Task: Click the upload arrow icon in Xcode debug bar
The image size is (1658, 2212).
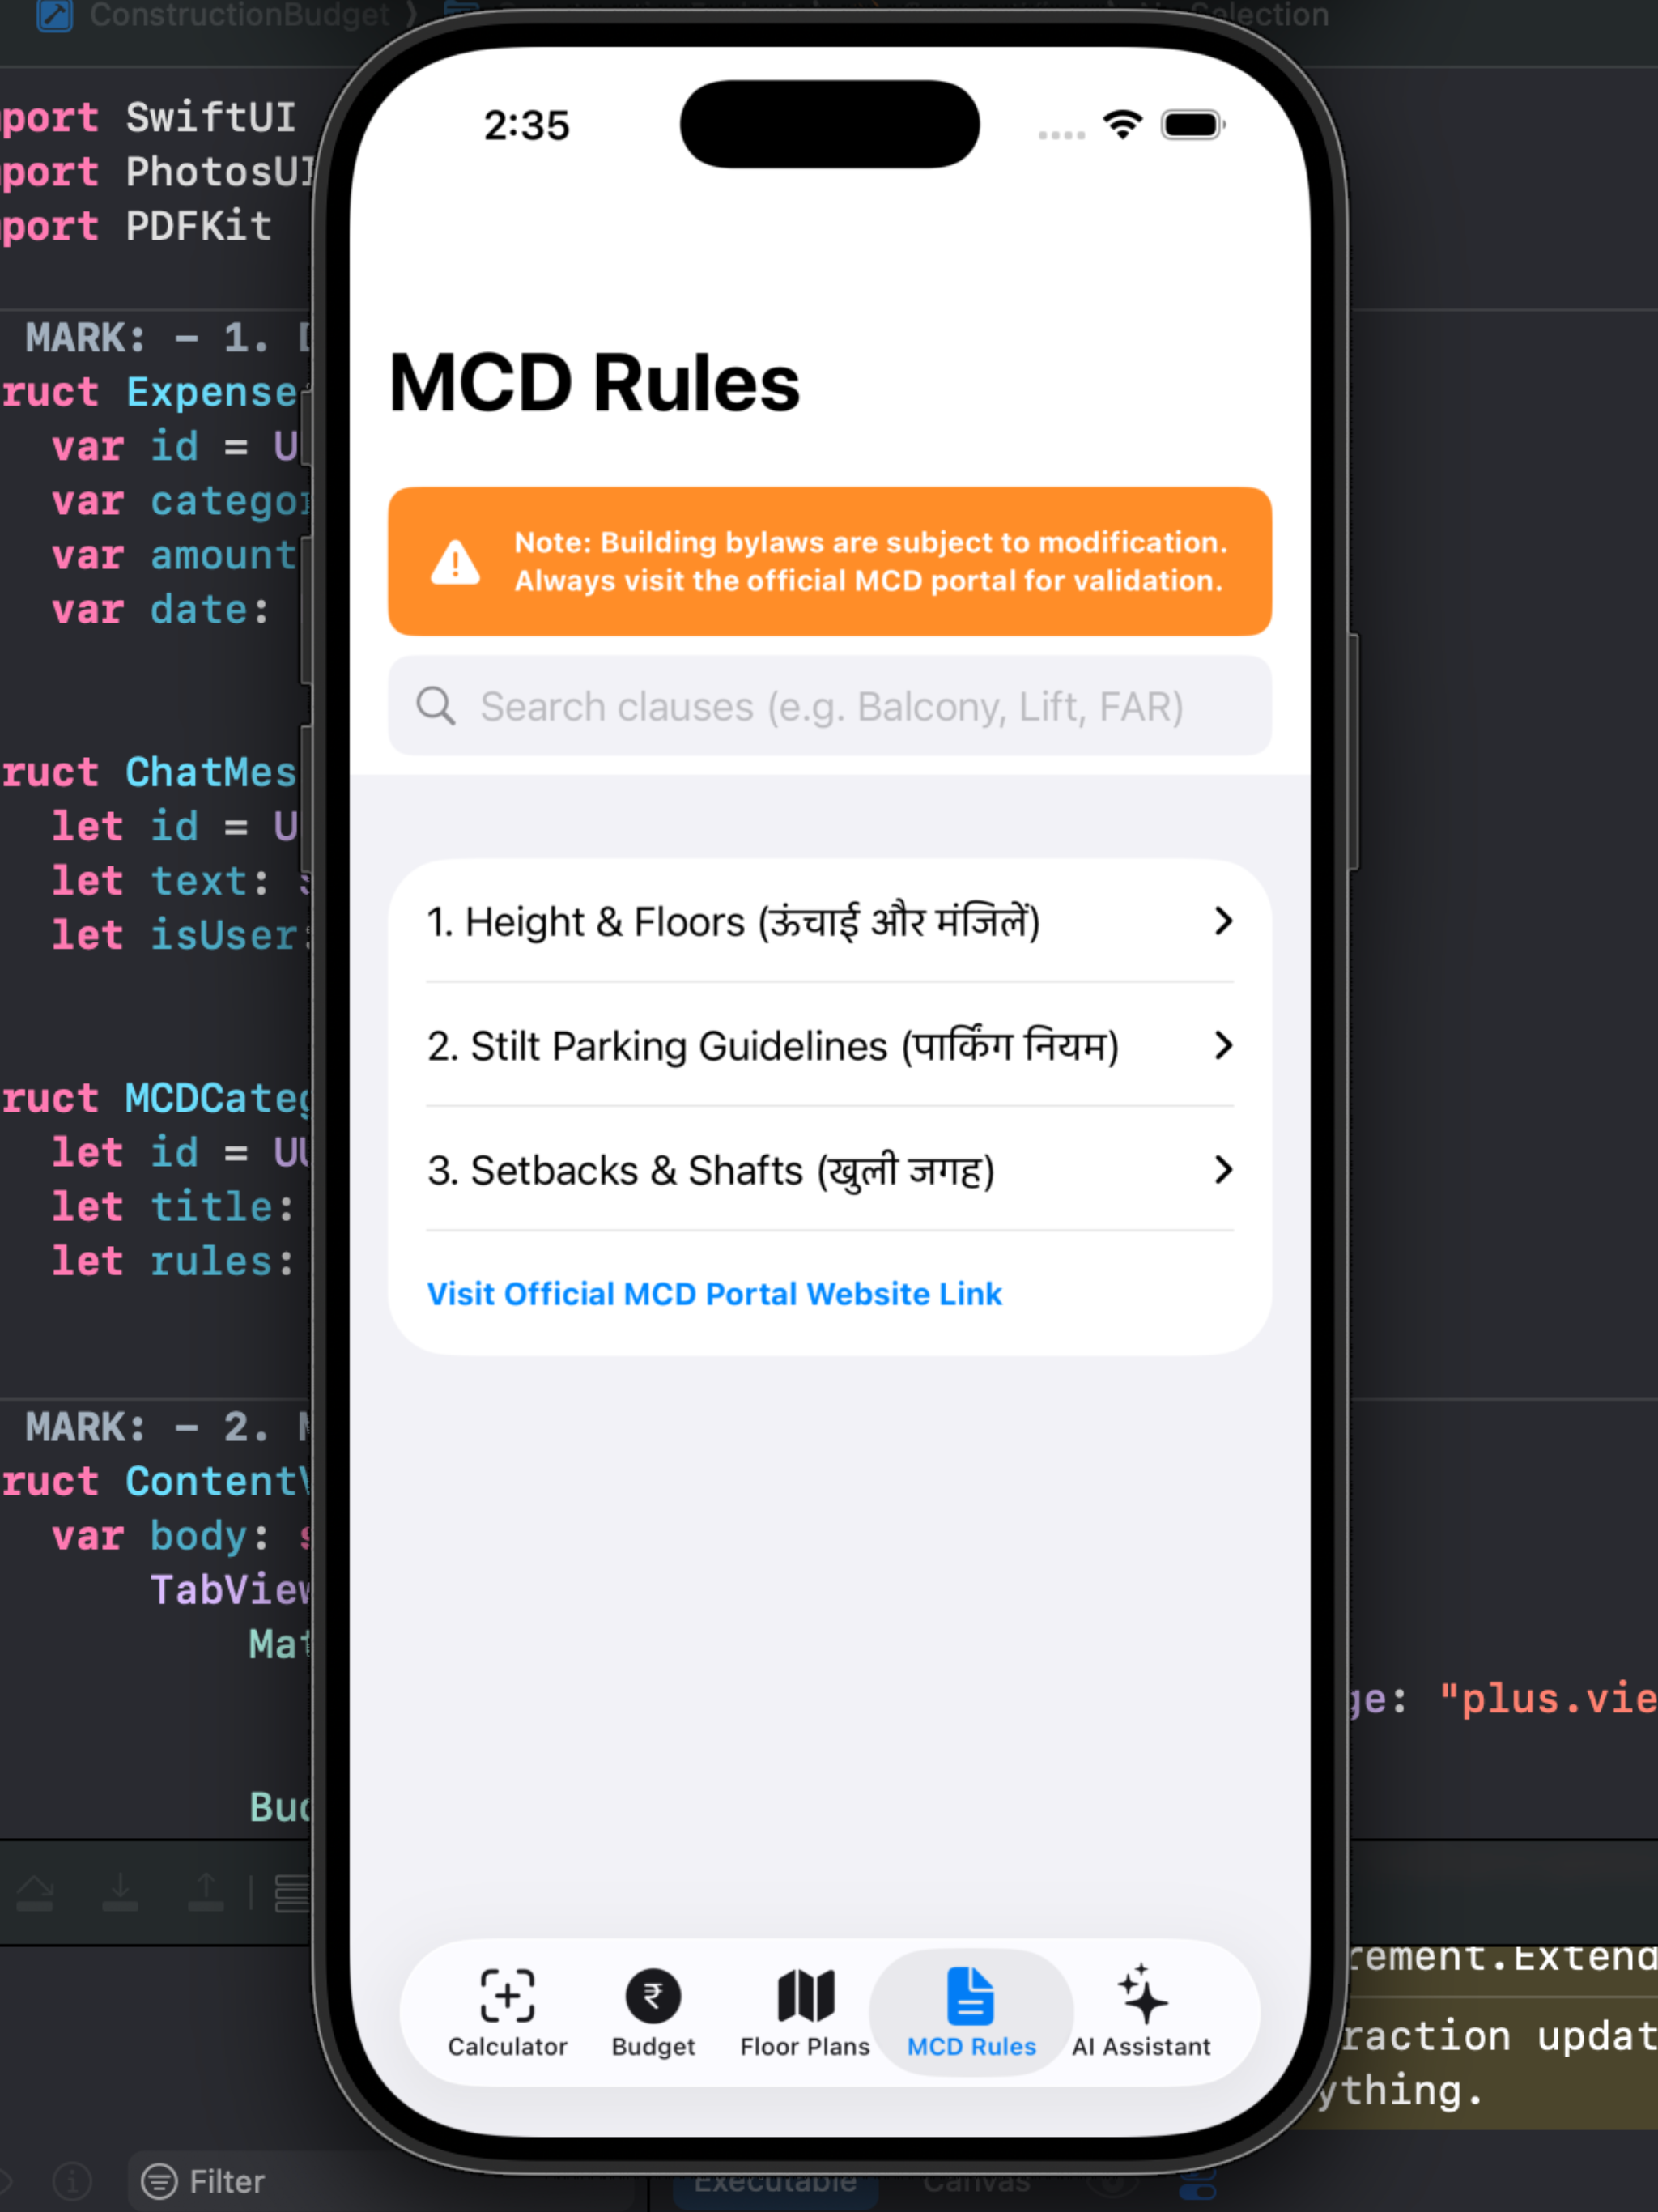Action: [206, 1891]
